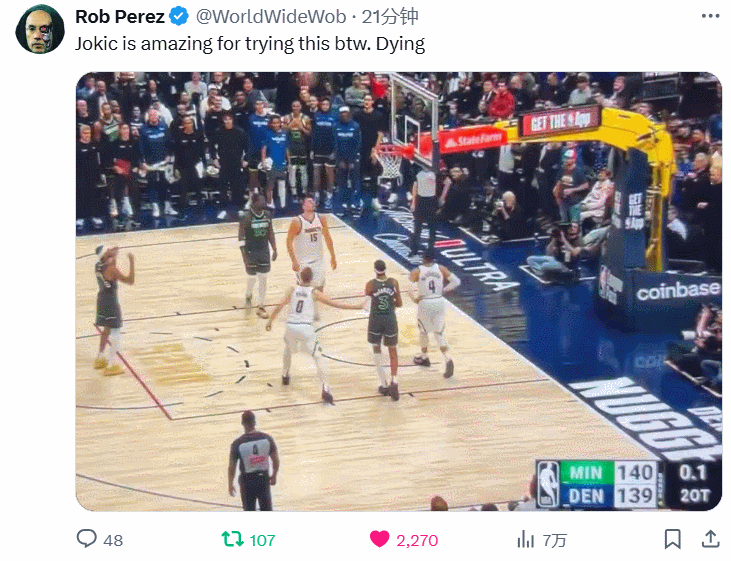View analytics via bar chart icon
731x561 pixels.
525,539
